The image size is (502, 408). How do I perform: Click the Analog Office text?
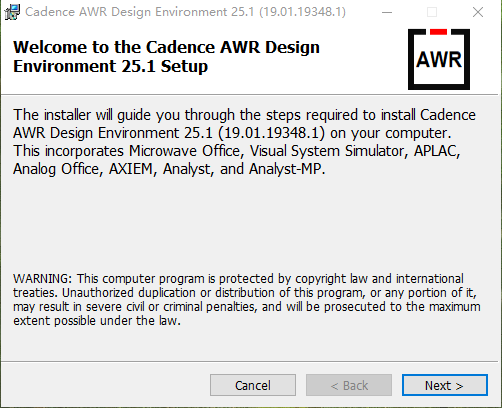[56, 169]
